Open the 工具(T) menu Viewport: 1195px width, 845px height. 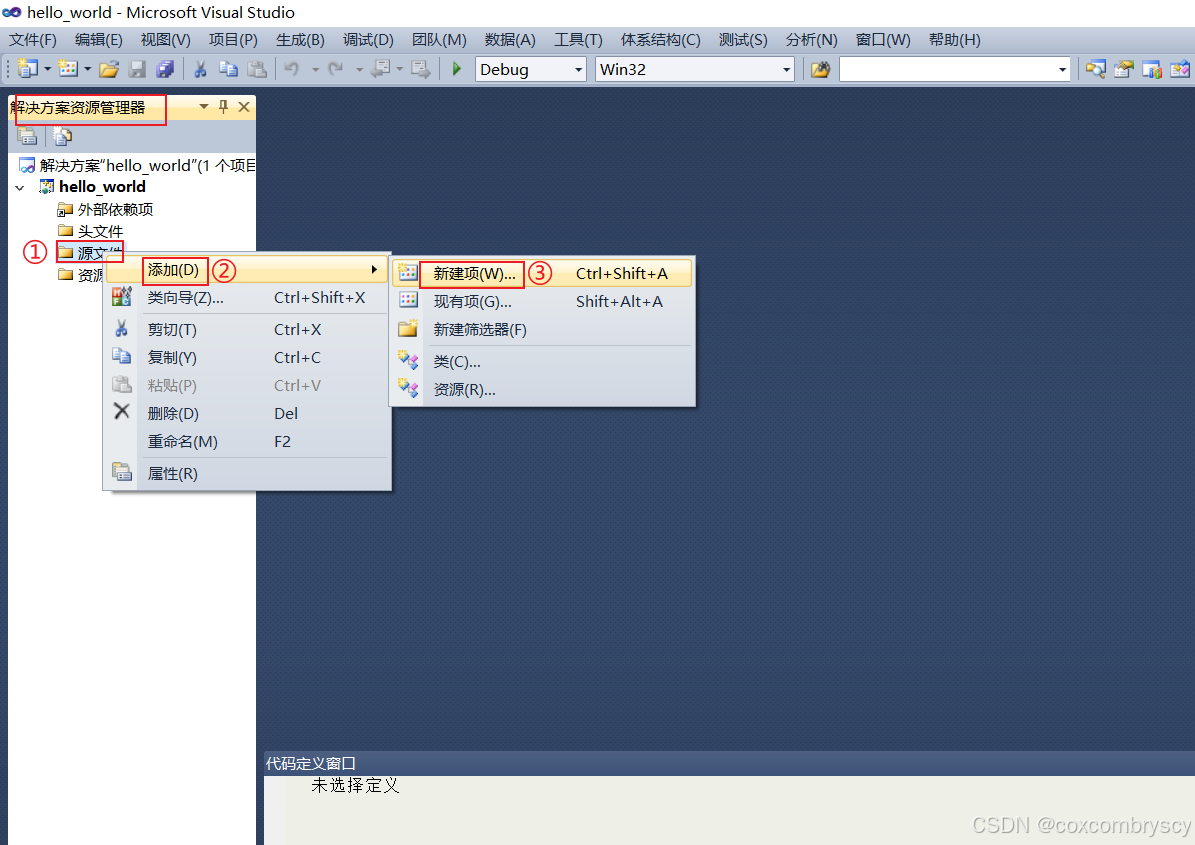[578, 40]
